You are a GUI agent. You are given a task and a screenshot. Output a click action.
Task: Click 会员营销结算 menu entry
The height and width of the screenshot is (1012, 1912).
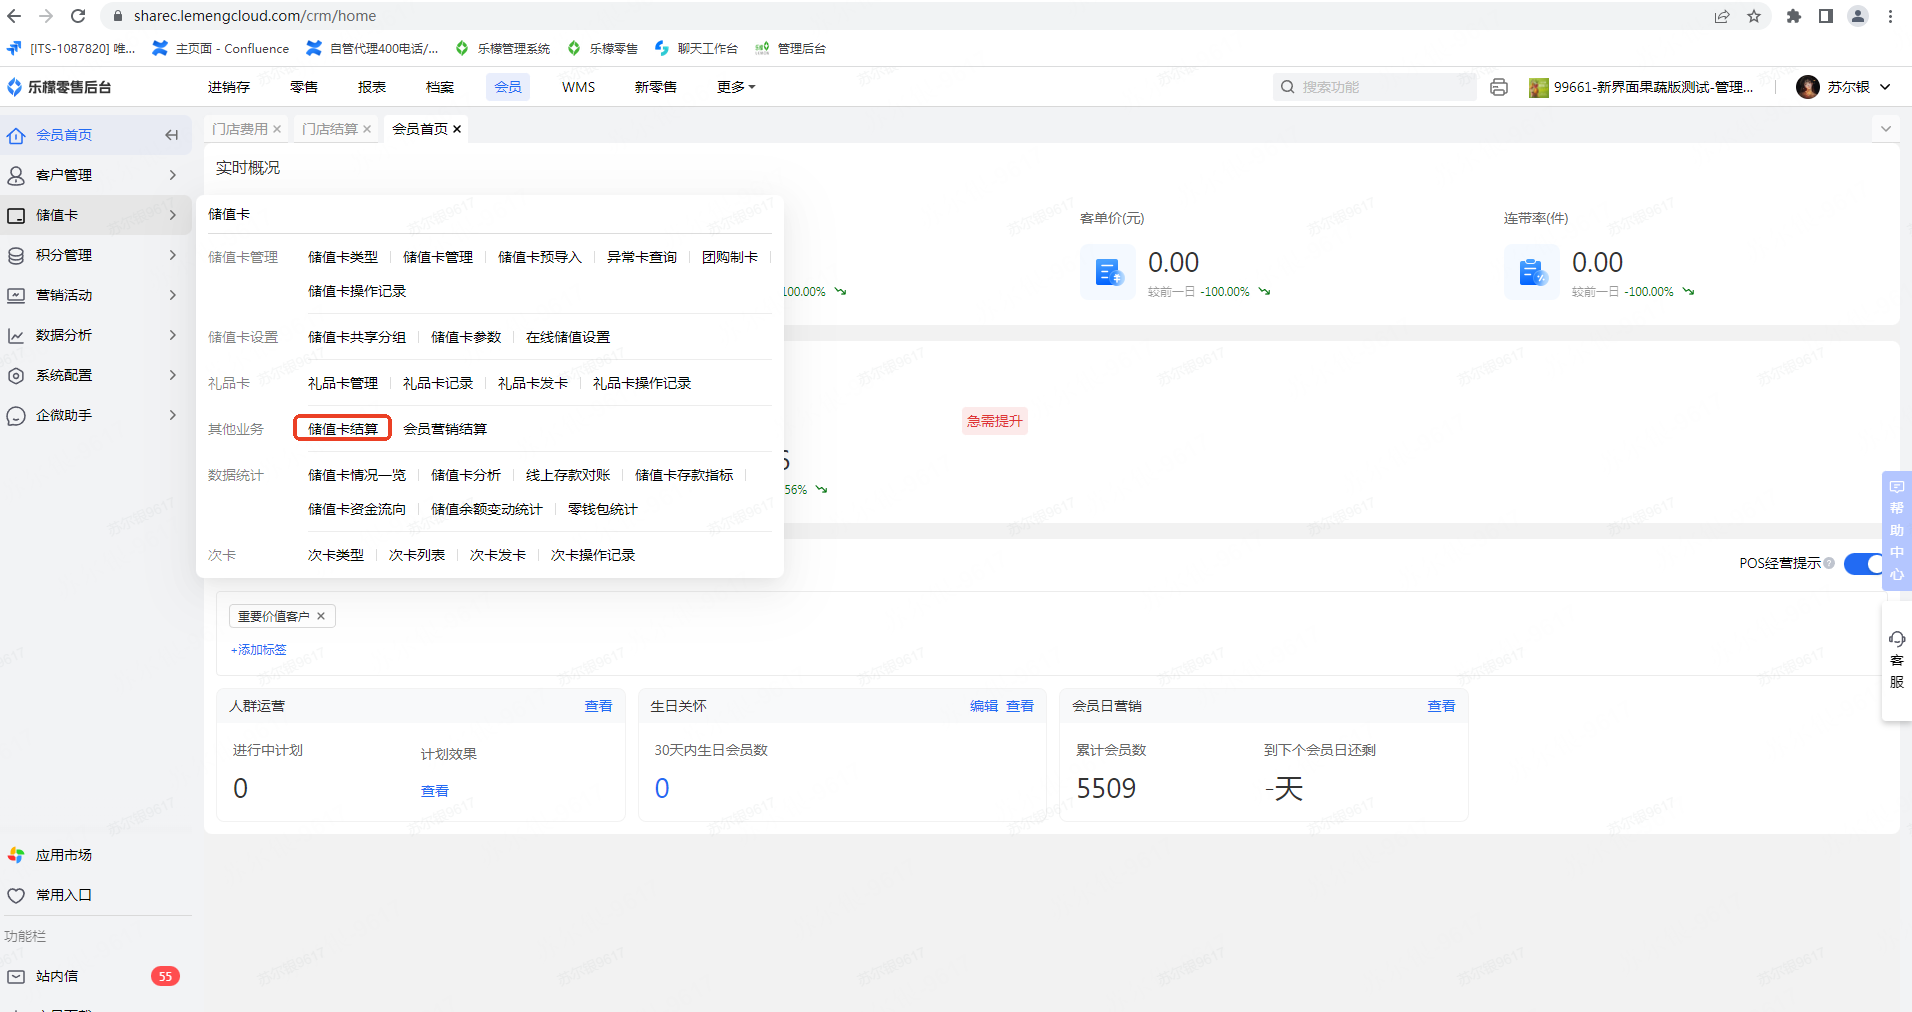pyautogui.click(x=445, y=429)
